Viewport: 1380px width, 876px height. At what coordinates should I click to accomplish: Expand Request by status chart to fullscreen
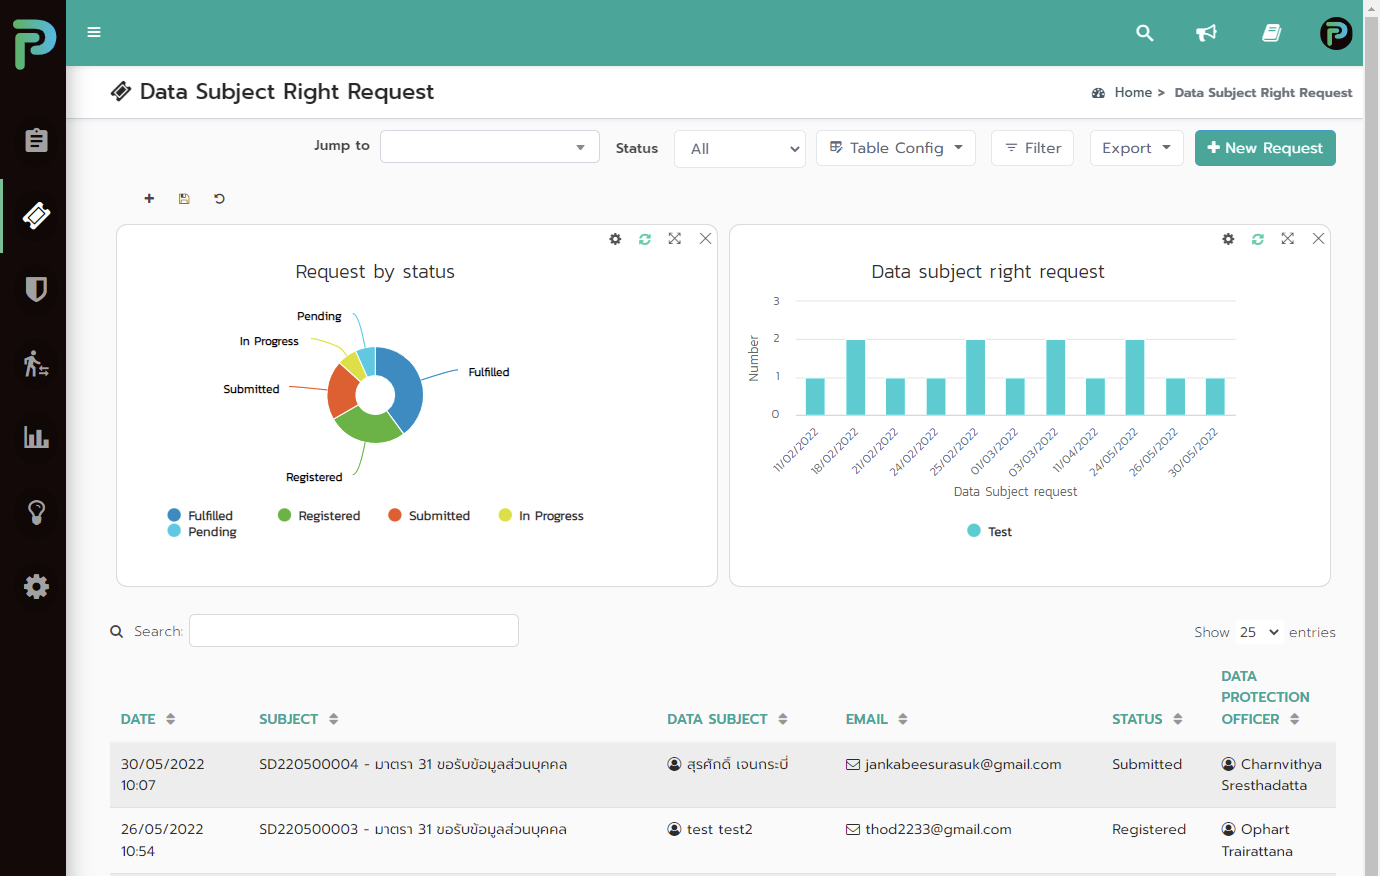tap(675, 239)
